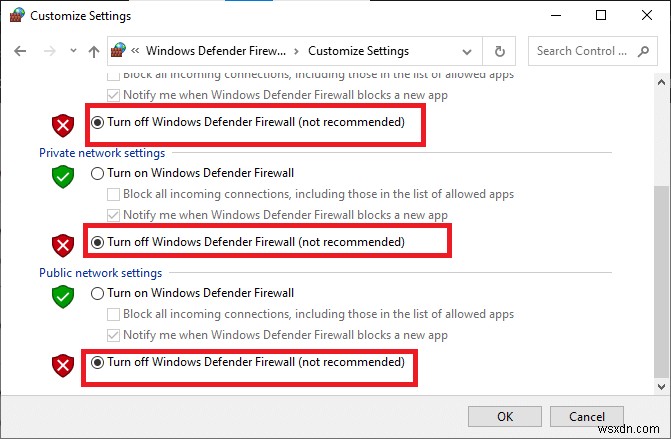Click the Up folder arrow
The width and height of the screenshot is (671, 439).
click(93, 51)
